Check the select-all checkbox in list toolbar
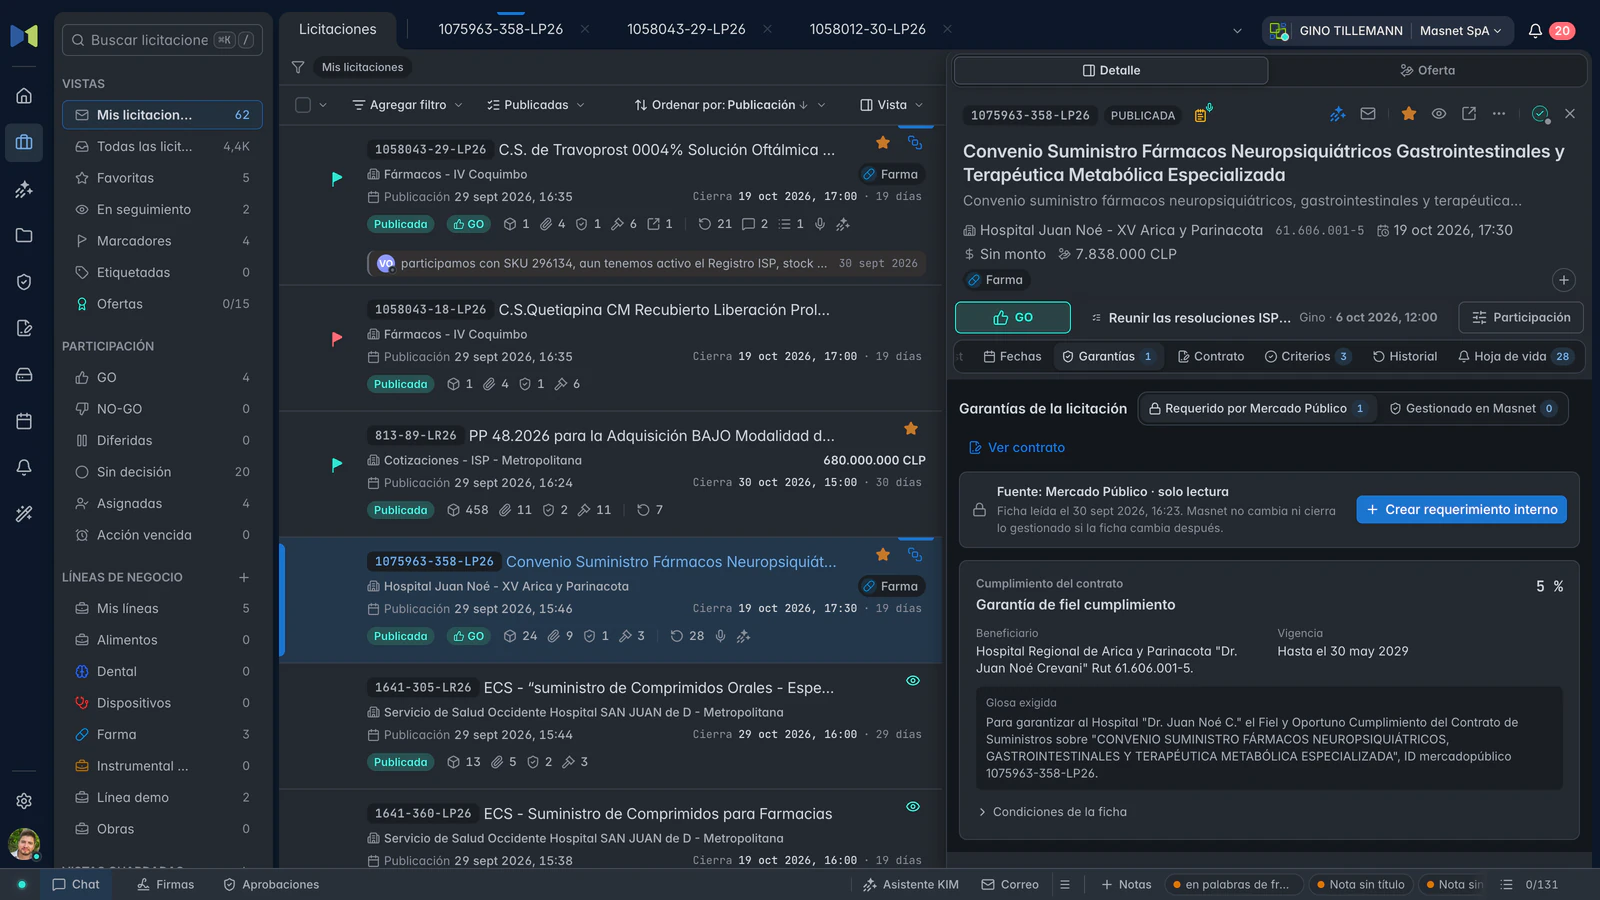Viewport: 1600px width, 900px height. coord(303,105)
